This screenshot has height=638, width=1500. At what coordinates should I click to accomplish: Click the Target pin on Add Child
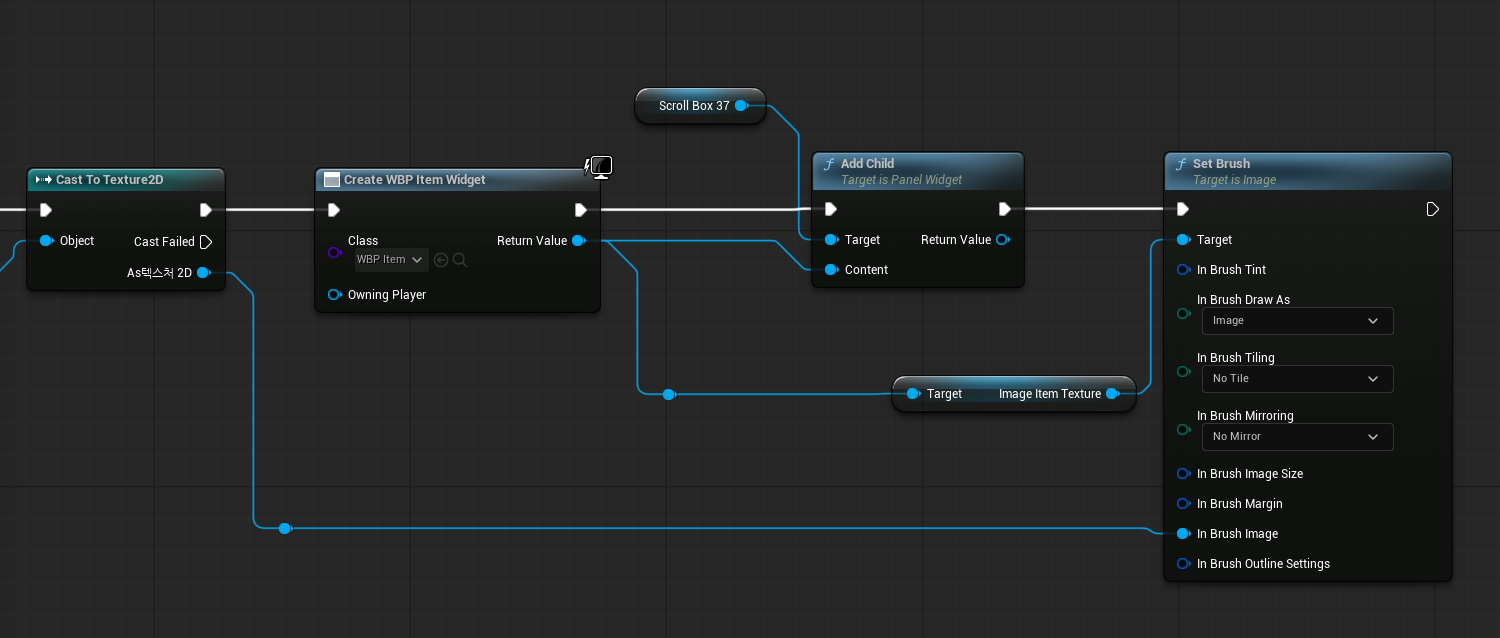coord(831,240)
